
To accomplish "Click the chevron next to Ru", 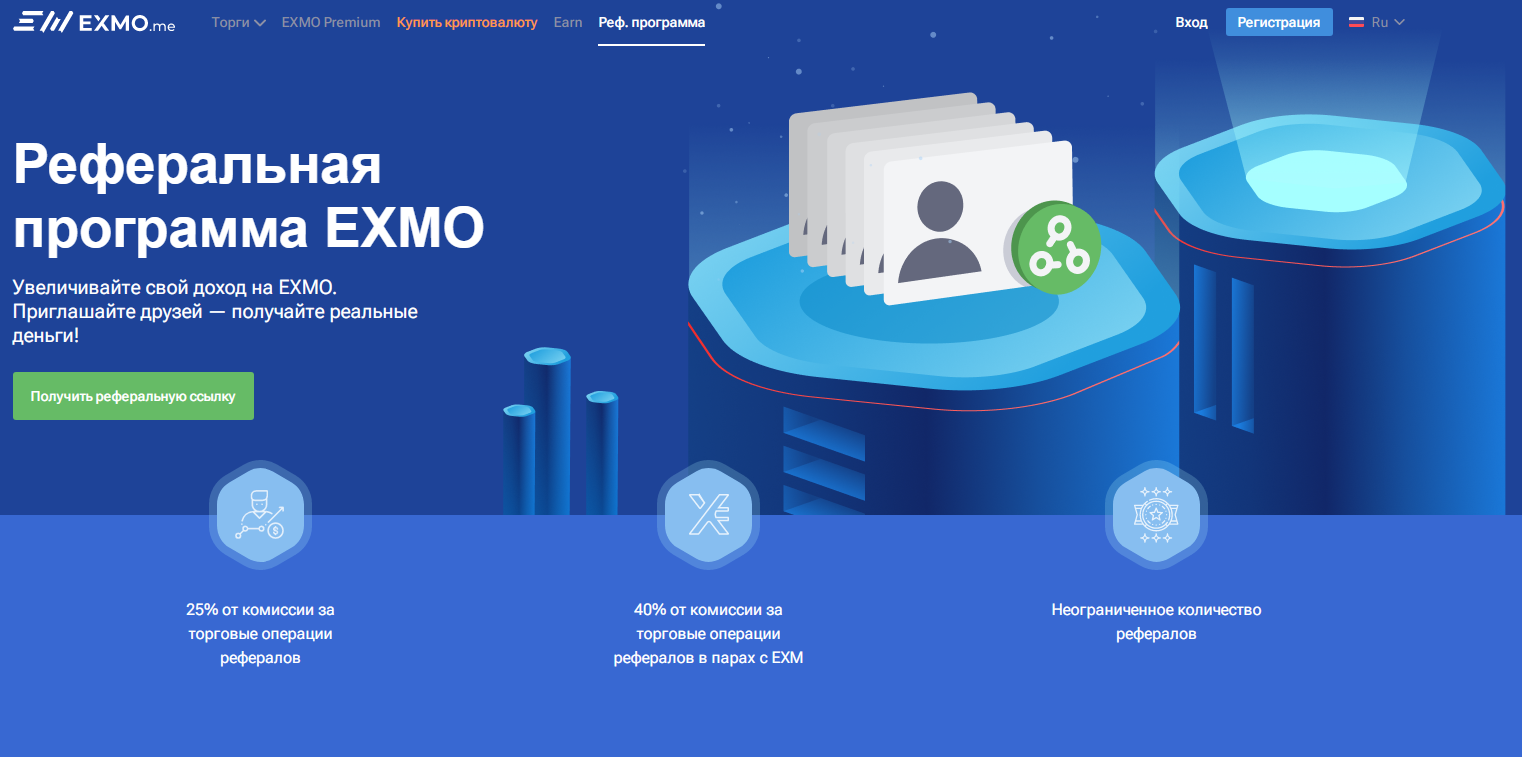I will [x=1399, y=22].
